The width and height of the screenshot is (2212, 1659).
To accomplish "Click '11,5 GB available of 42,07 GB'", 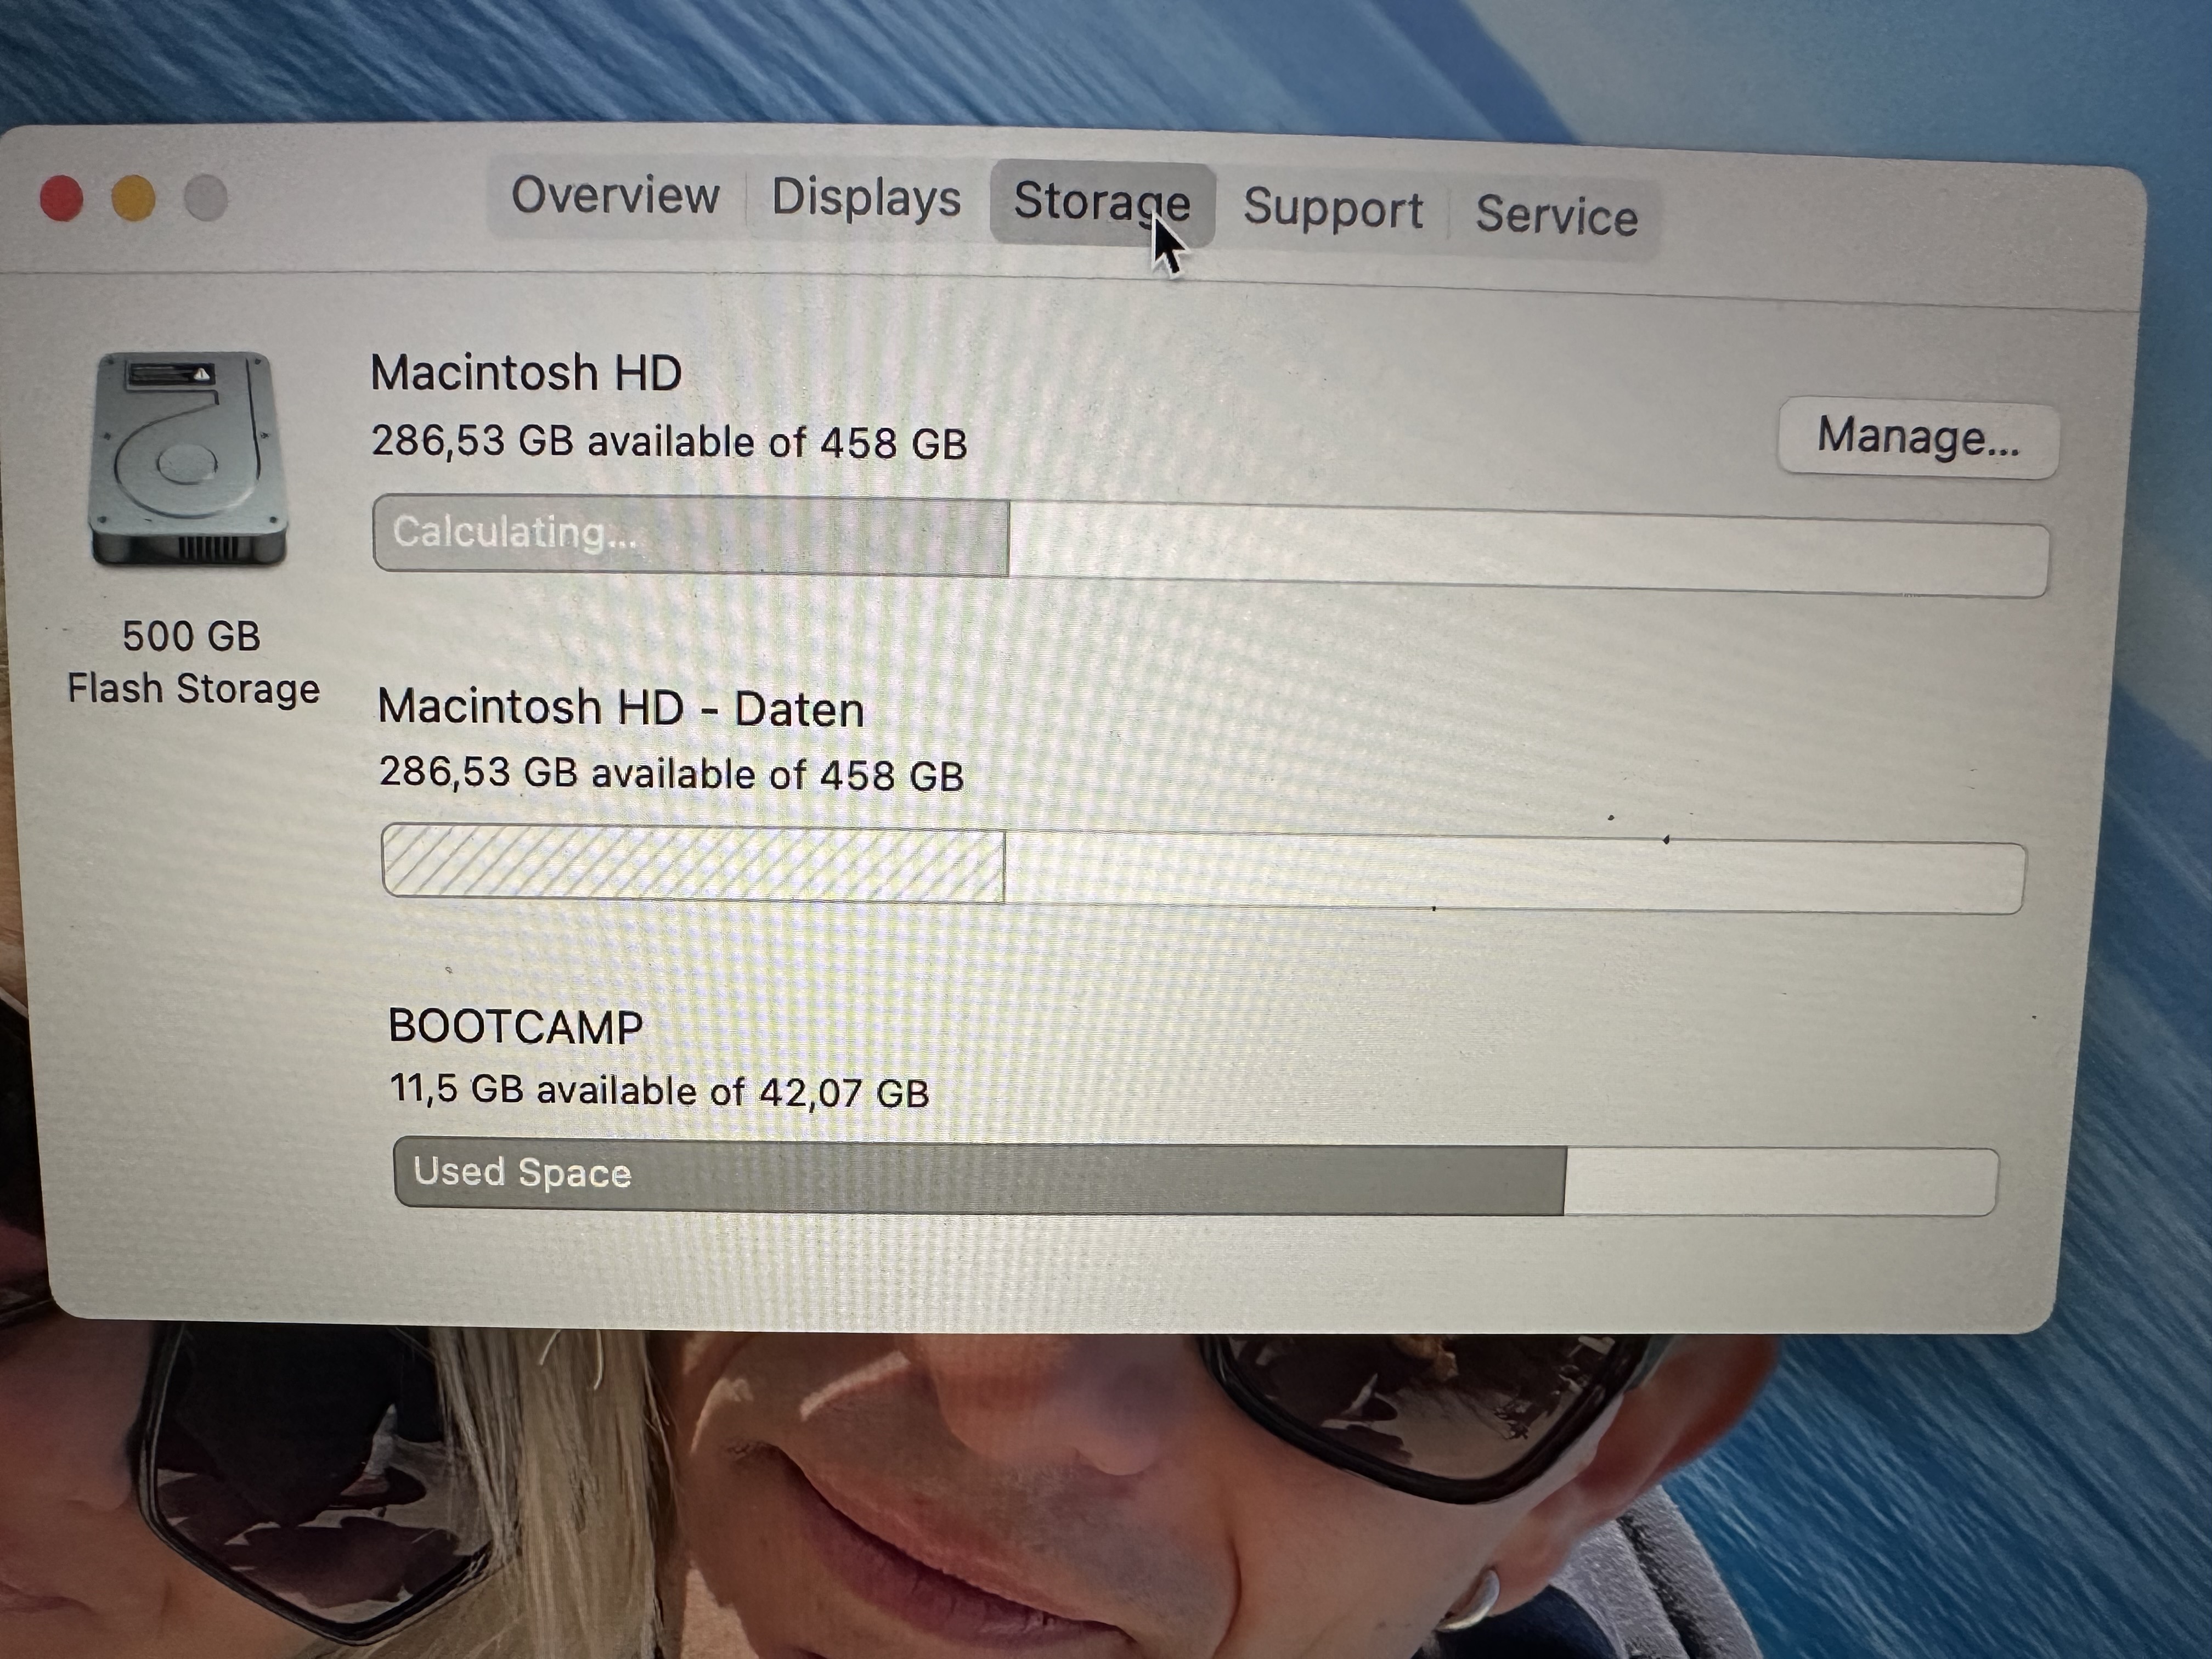I will (659, 1090).
